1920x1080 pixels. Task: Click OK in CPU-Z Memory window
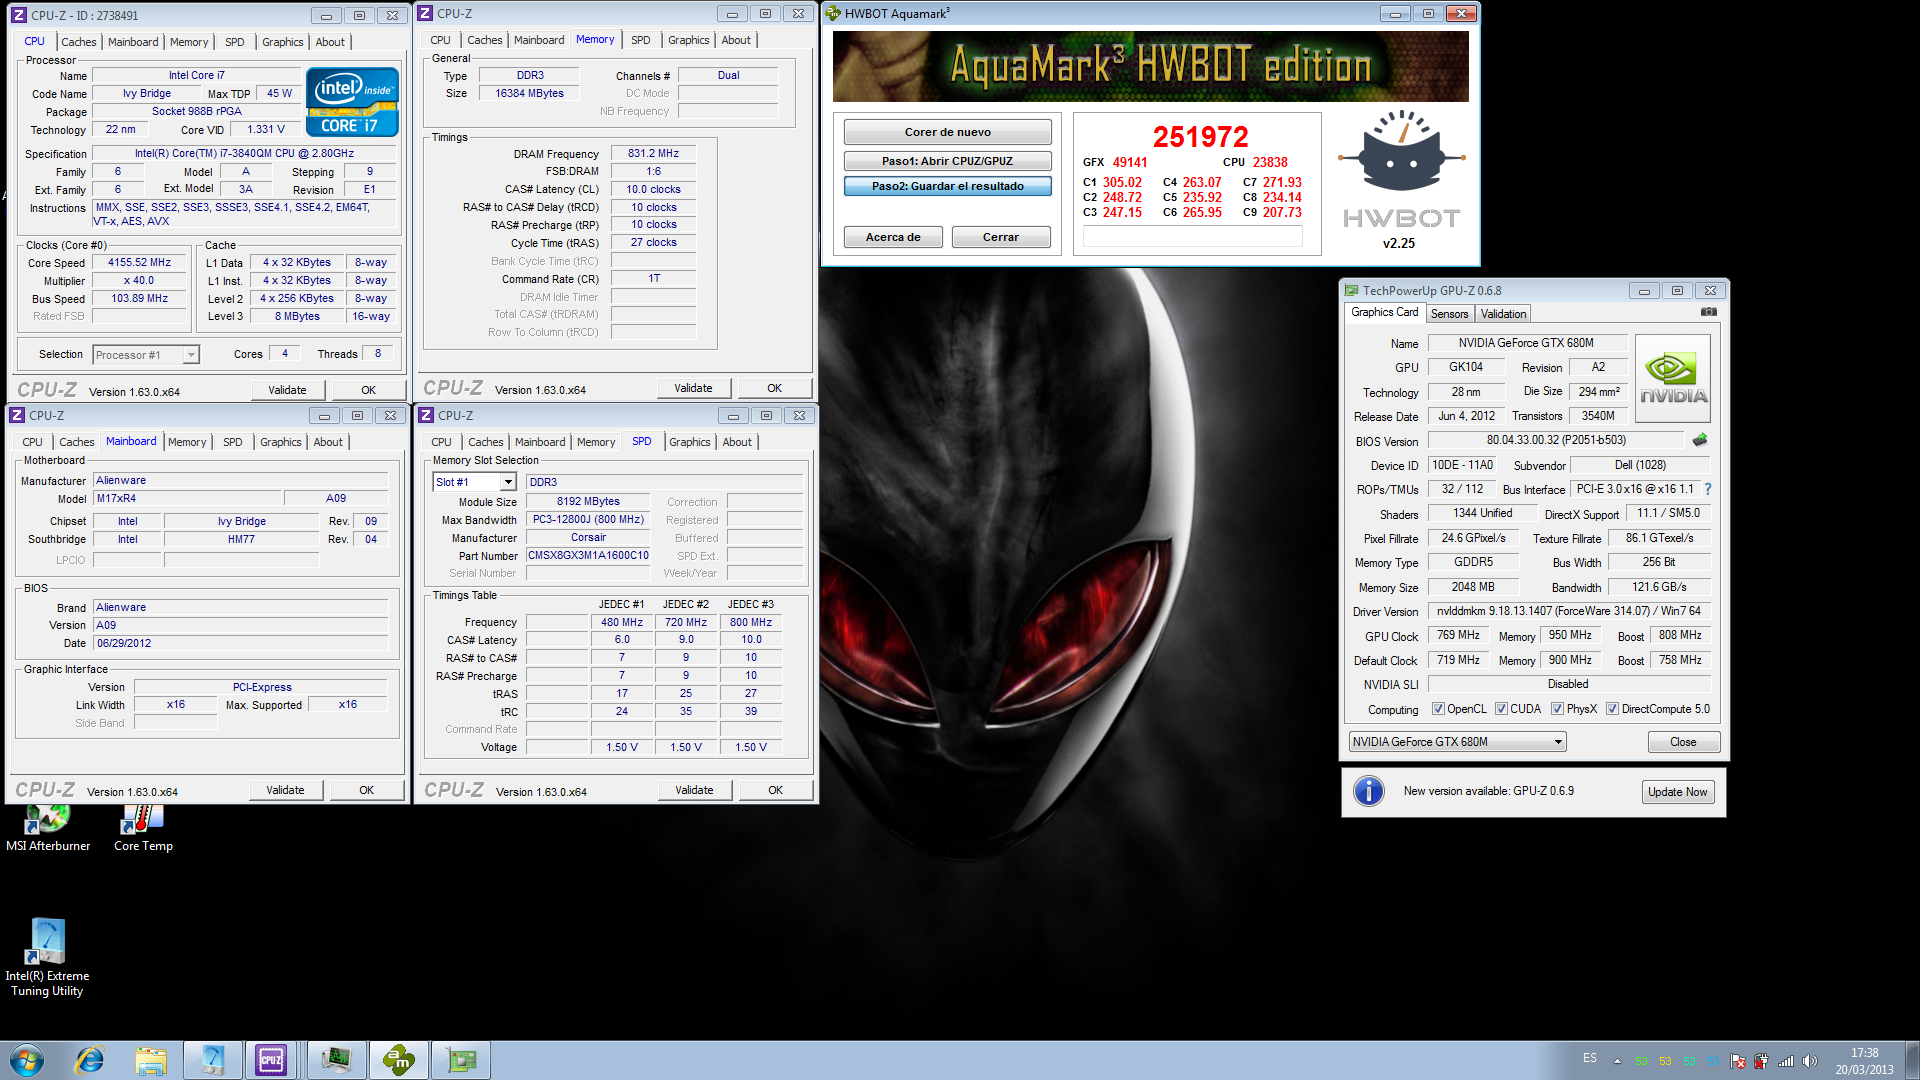(775, 388)
